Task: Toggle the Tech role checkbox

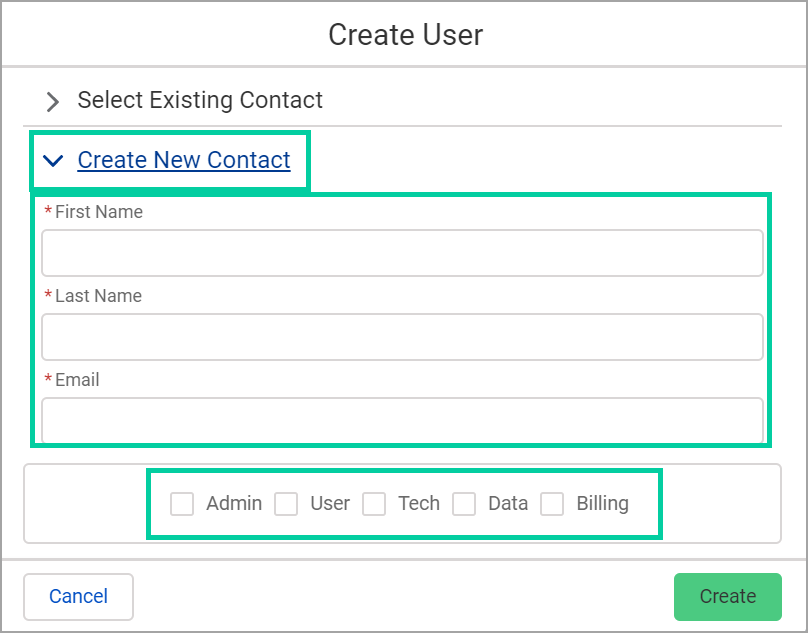Action: pos(374,504)
